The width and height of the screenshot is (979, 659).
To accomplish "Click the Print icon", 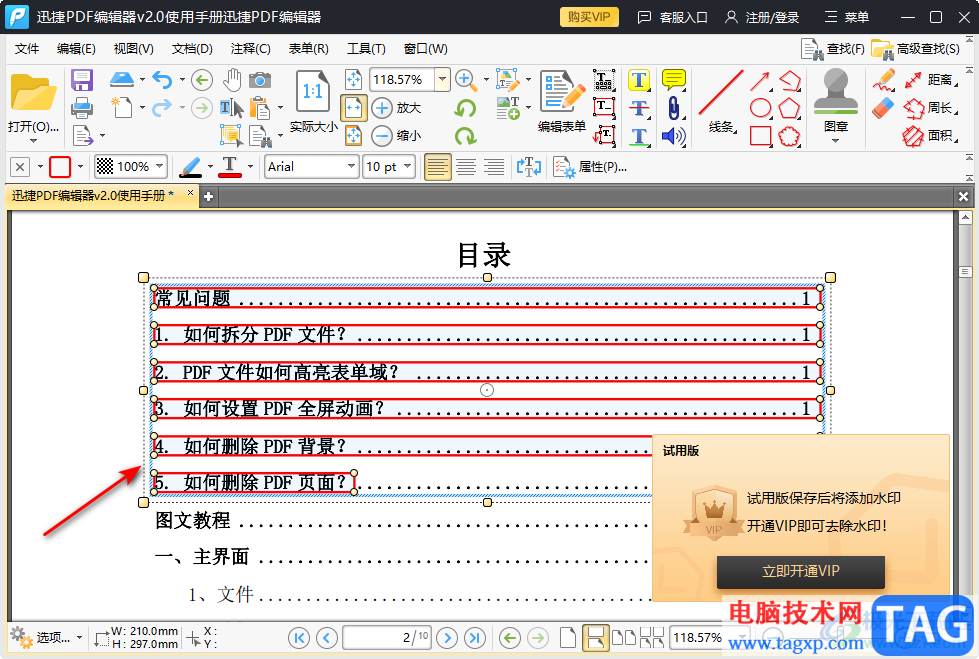I will [x=82, y=108].
